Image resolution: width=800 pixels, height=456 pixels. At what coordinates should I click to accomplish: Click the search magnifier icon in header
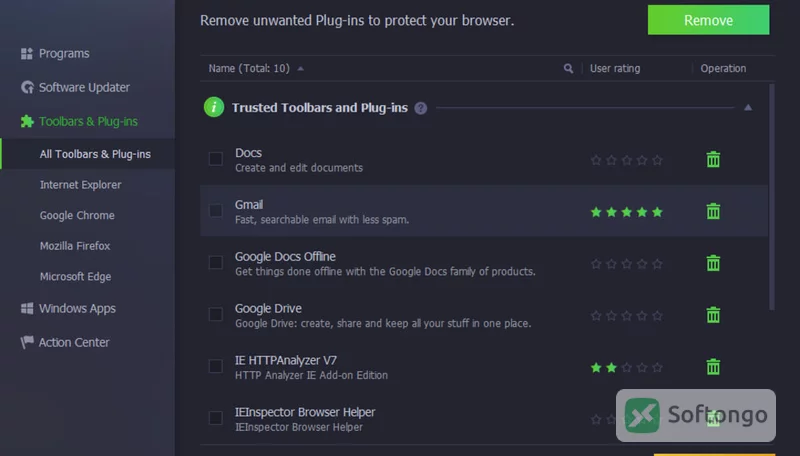568,68
